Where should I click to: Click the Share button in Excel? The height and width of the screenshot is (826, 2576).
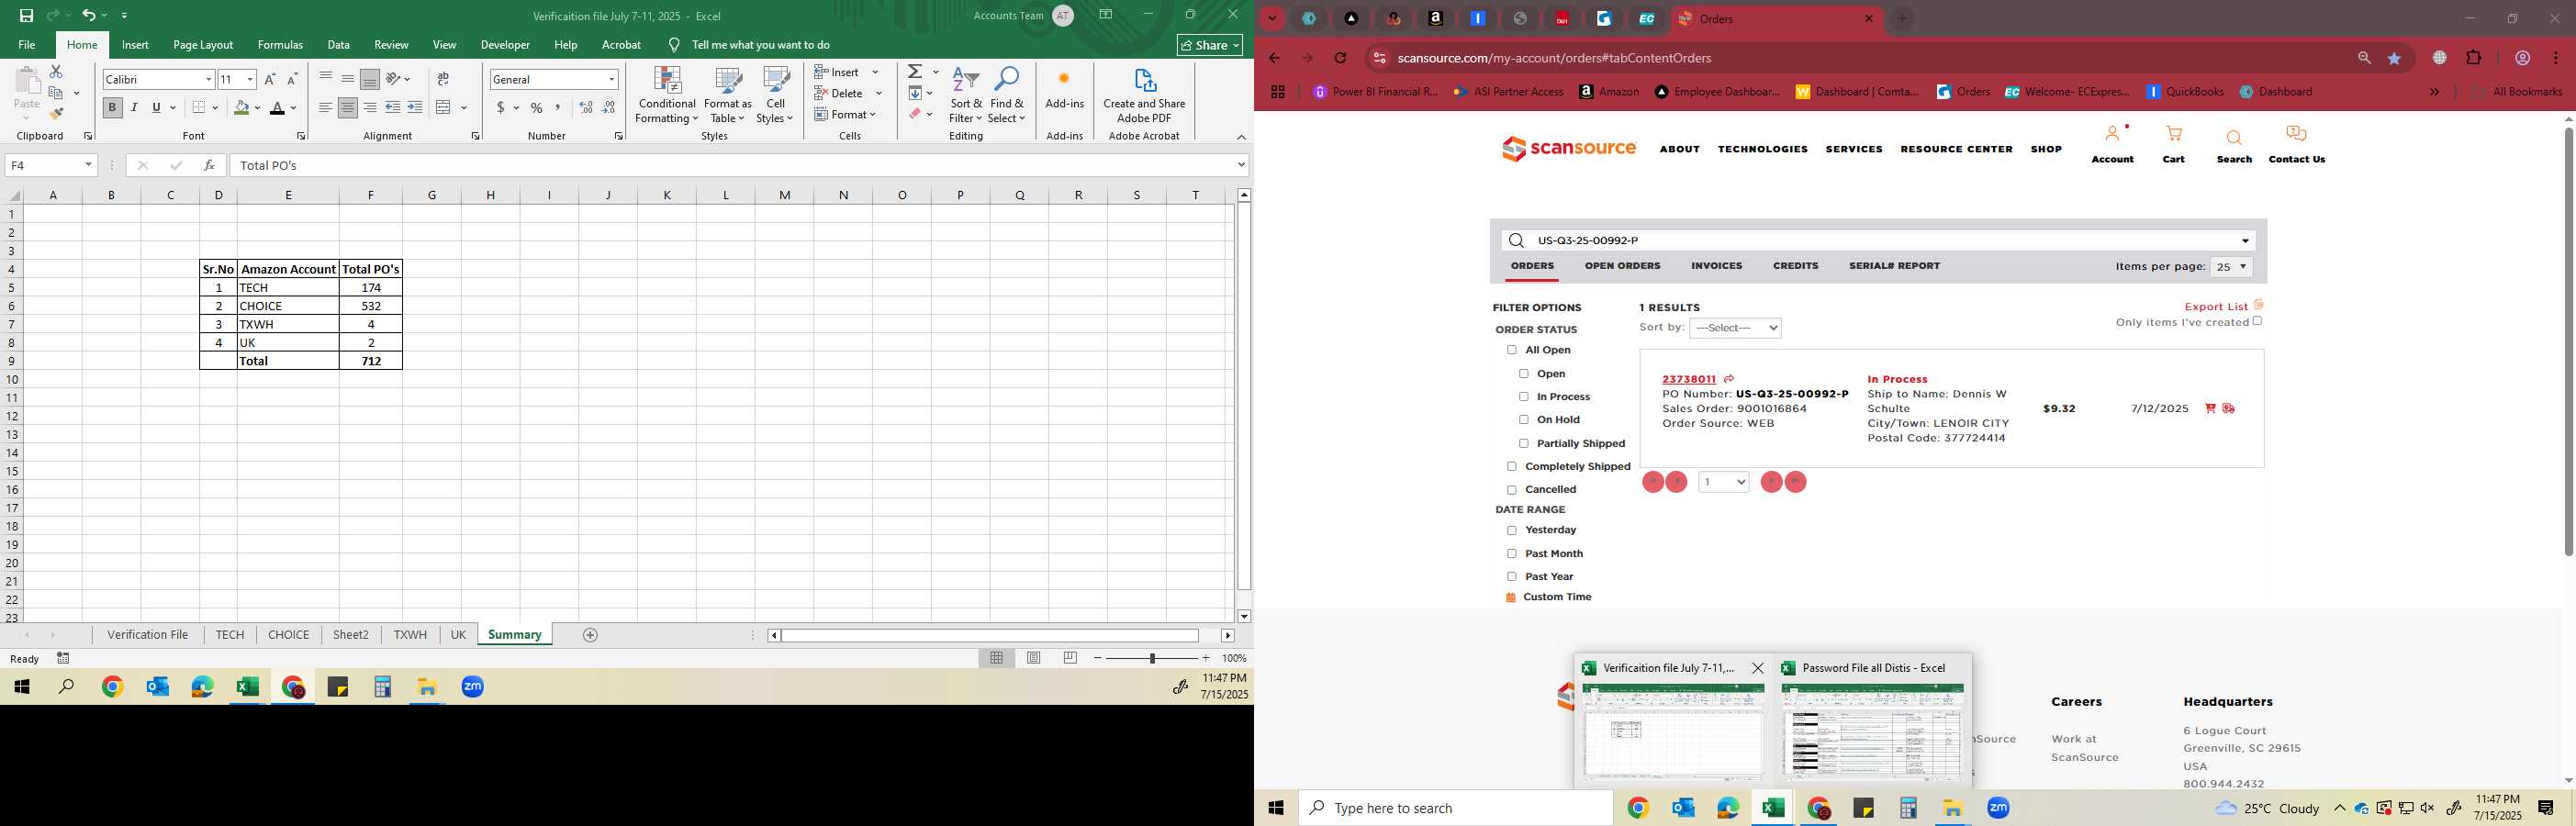(1210, 45)
